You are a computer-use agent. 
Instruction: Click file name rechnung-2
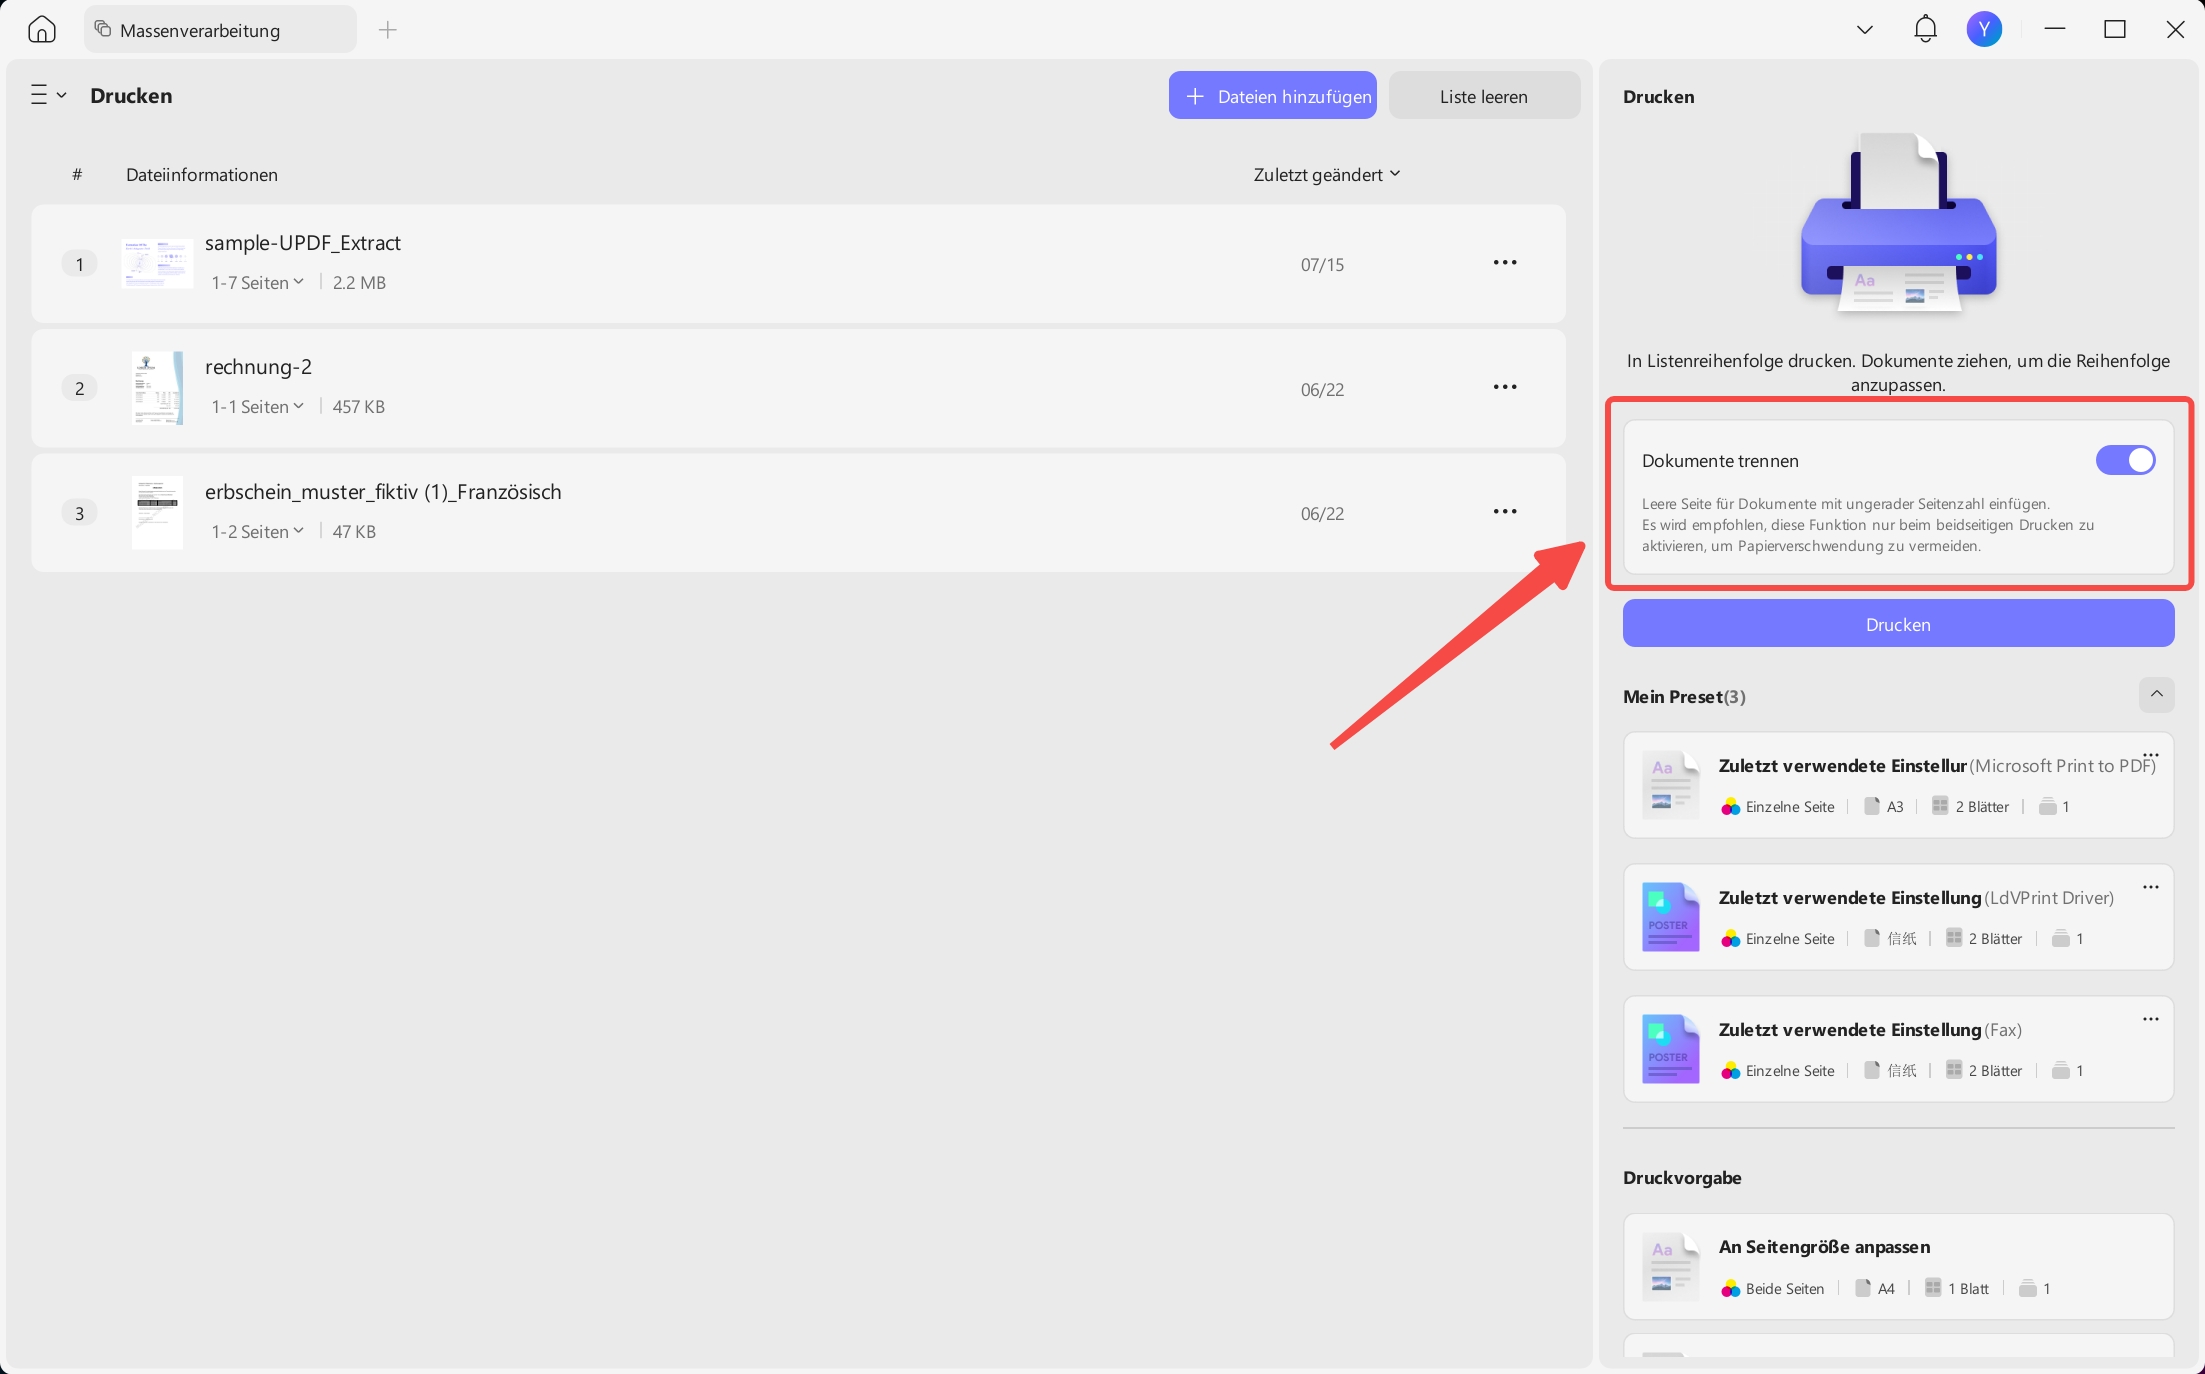tap(258, 367)
